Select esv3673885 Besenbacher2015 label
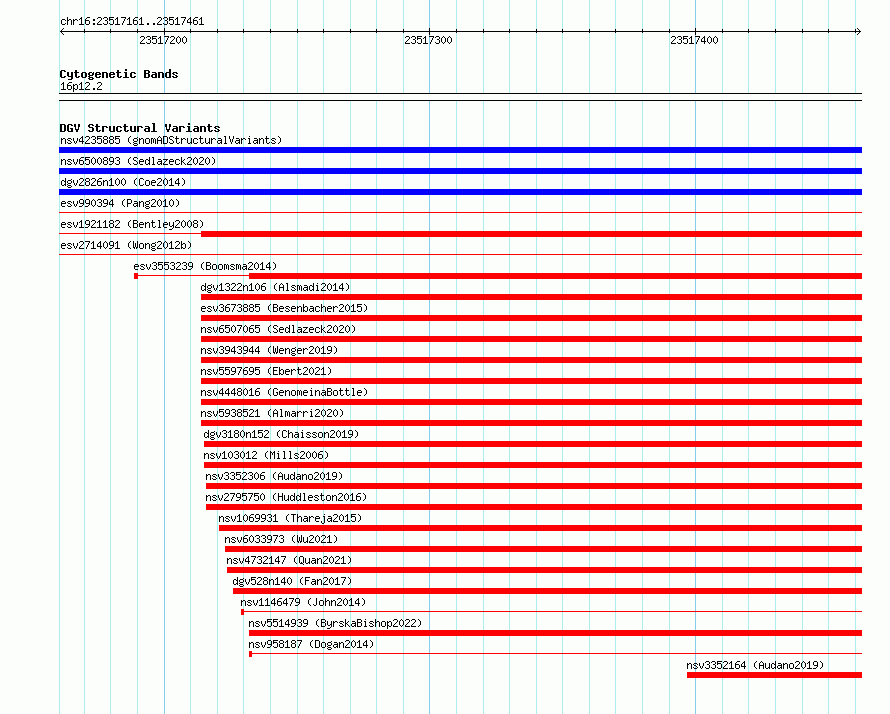890x714 pixels. click(x=284, y=308)
